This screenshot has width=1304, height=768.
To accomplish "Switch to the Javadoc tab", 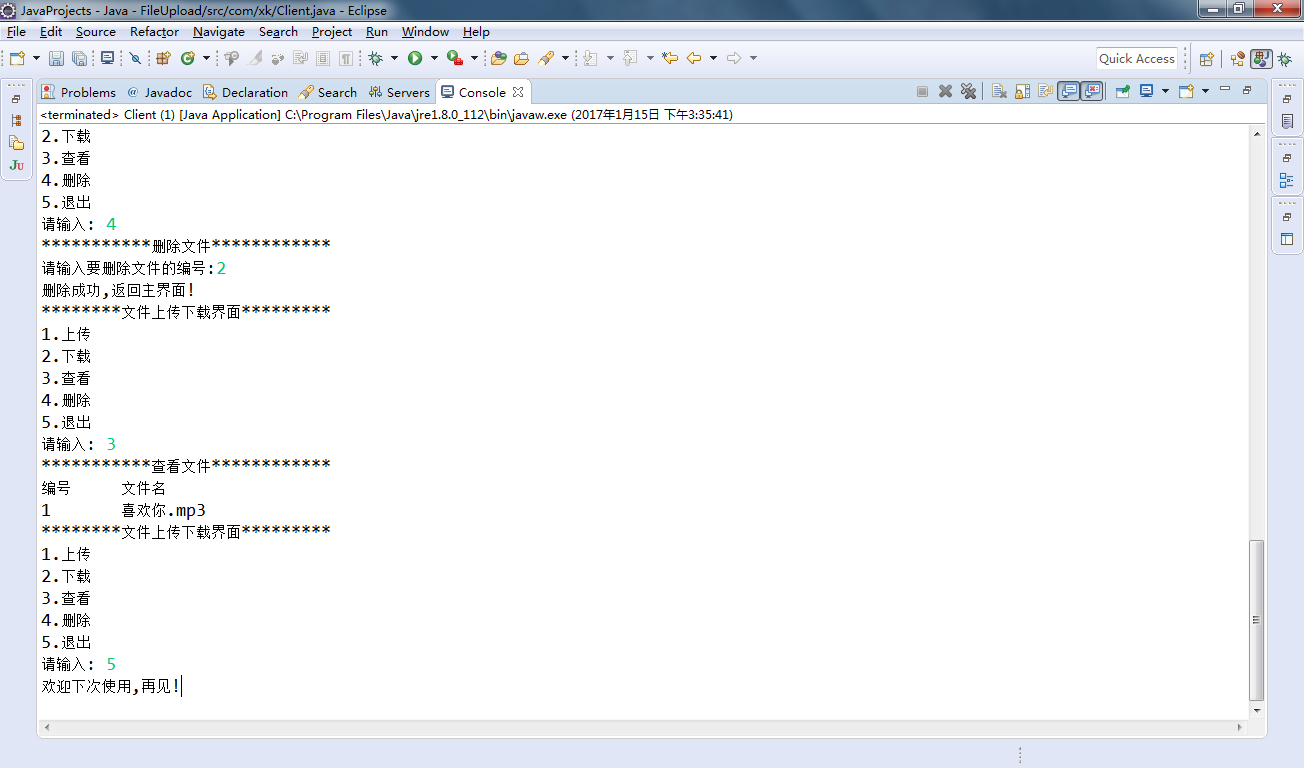I will tap(158, 92).
